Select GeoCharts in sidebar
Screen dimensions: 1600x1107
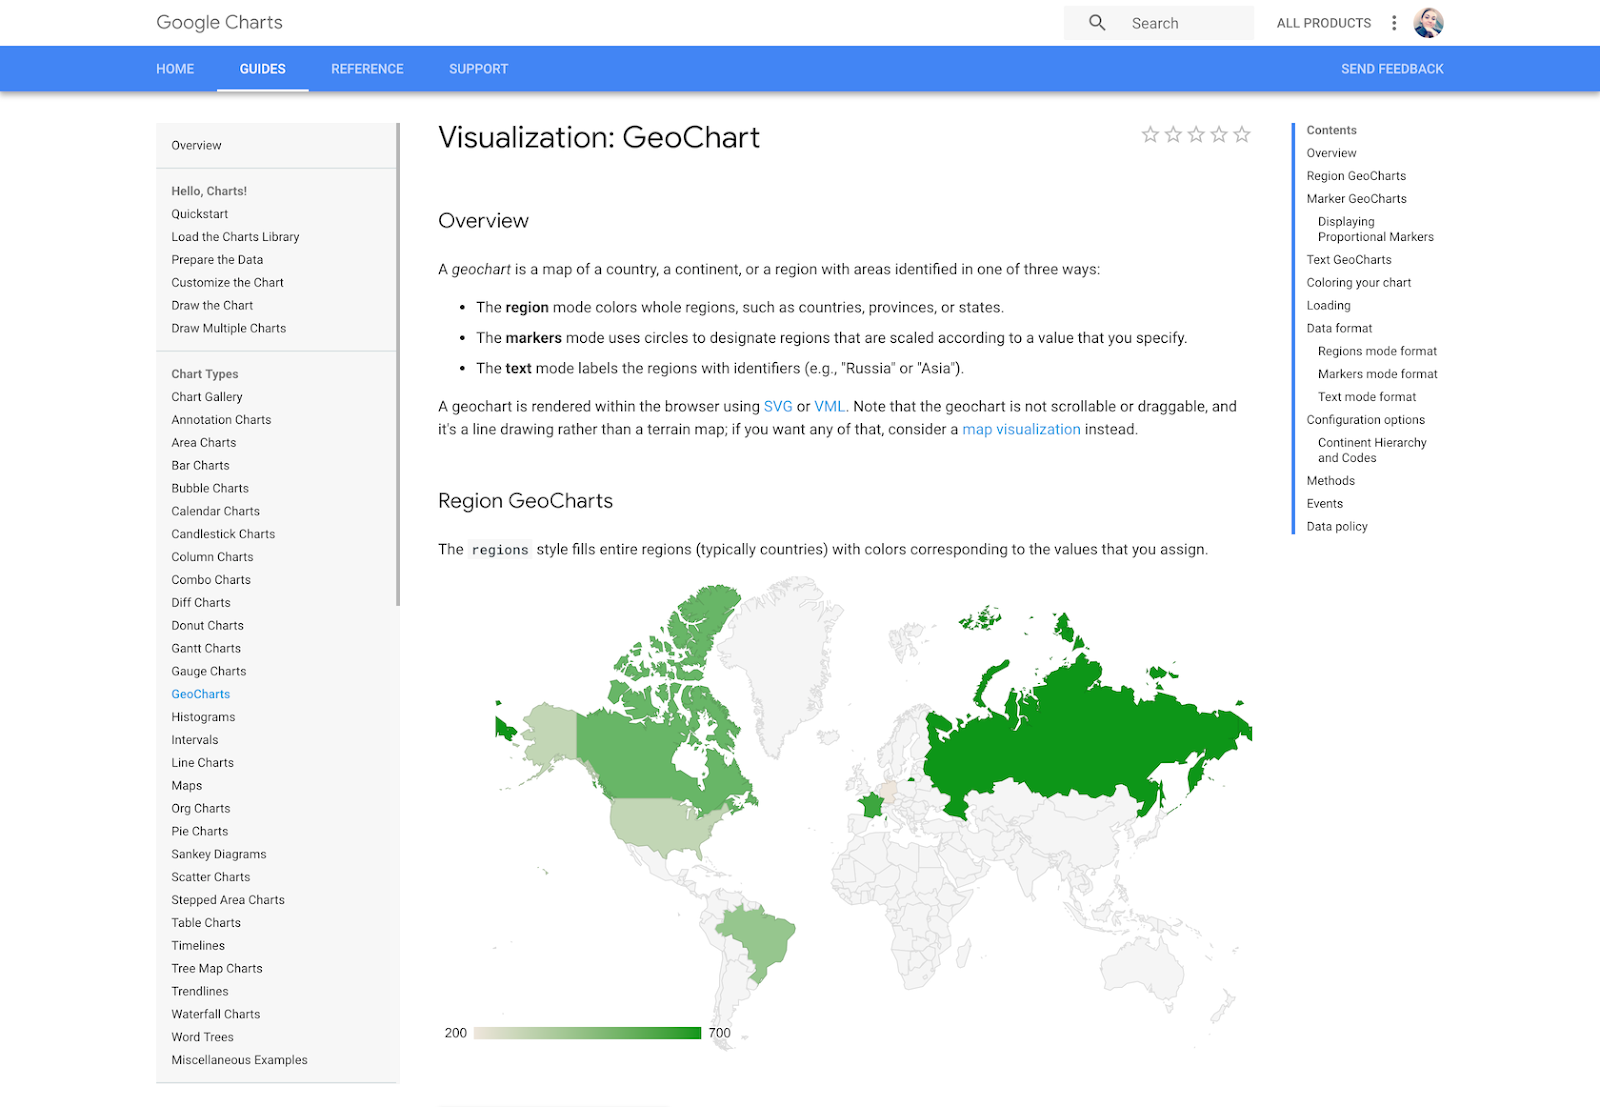coord(200,694)
